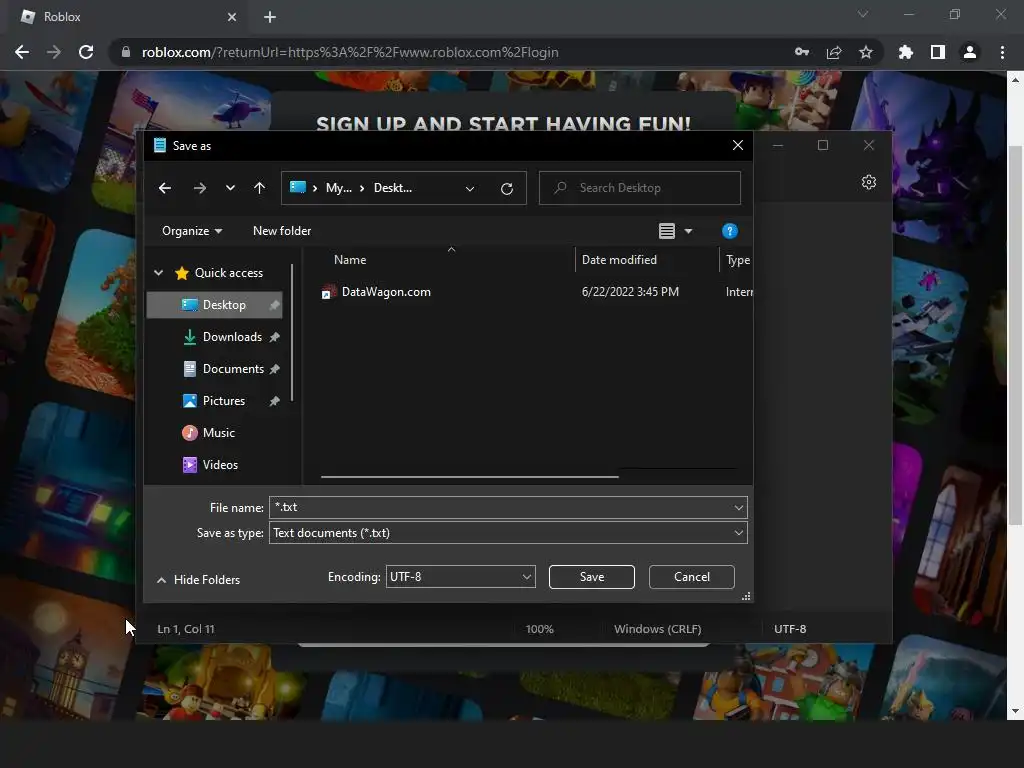The height and width of the screenshot is (768, 1024).
Task: Open Help in the Save as dialog
Action: (x=729, y=231)
